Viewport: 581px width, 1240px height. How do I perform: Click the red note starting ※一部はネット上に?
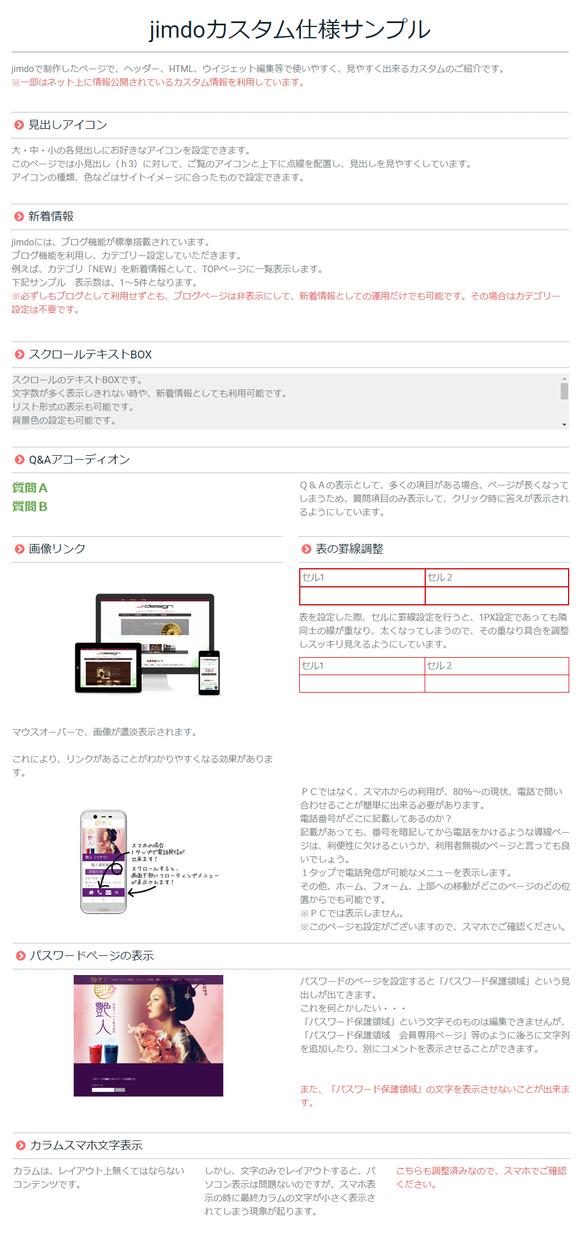coord(158,83)
